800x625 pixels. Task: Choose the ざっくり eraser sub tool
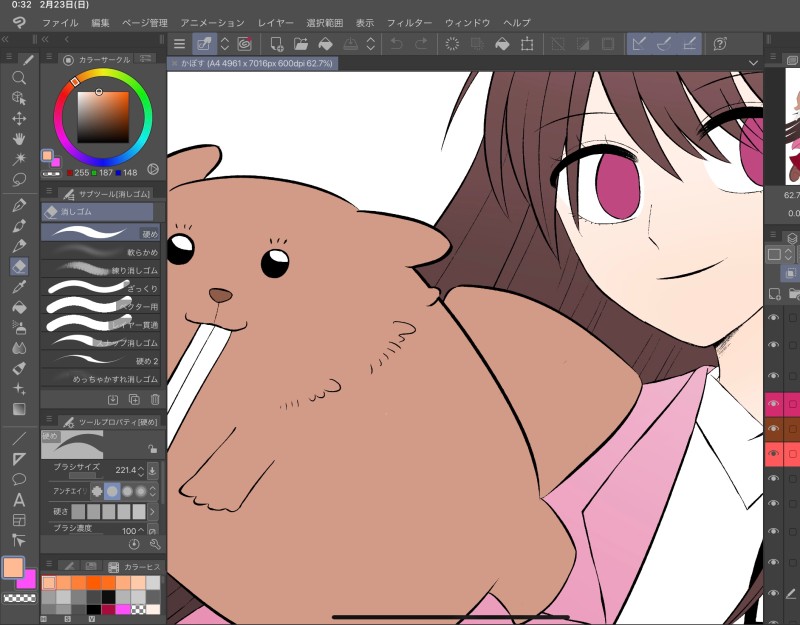pyautogui.click(x=101, y=288)
